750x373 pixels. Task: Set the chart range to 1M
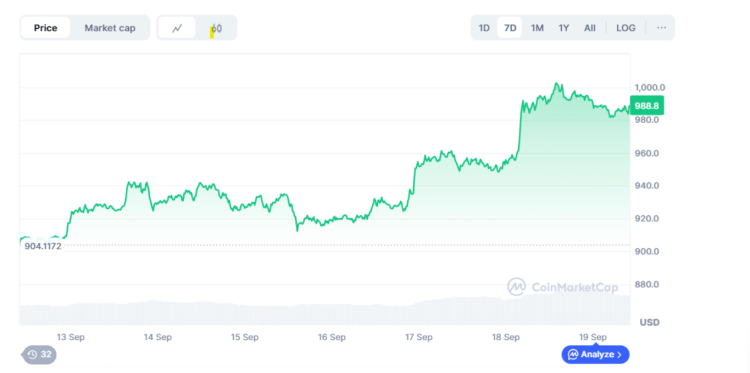coord(537,28)
